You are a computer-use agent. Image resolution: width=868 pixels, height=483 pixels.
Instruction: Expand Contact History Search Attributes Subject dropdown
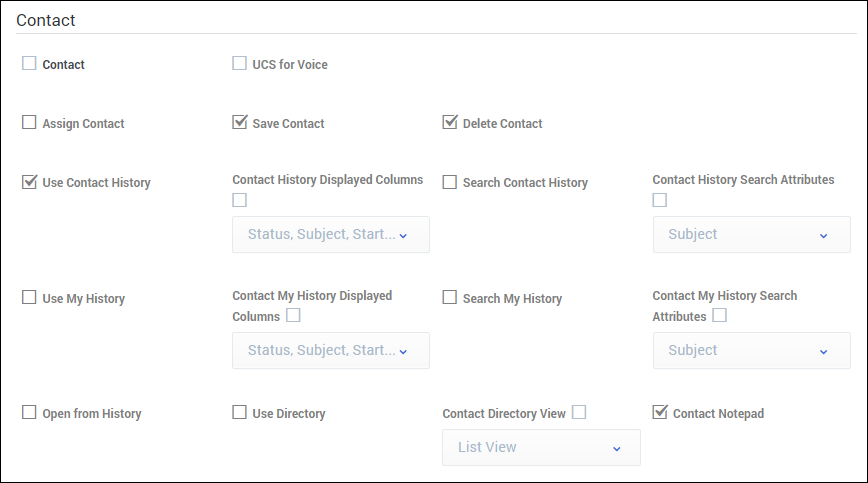click(751, 235)
